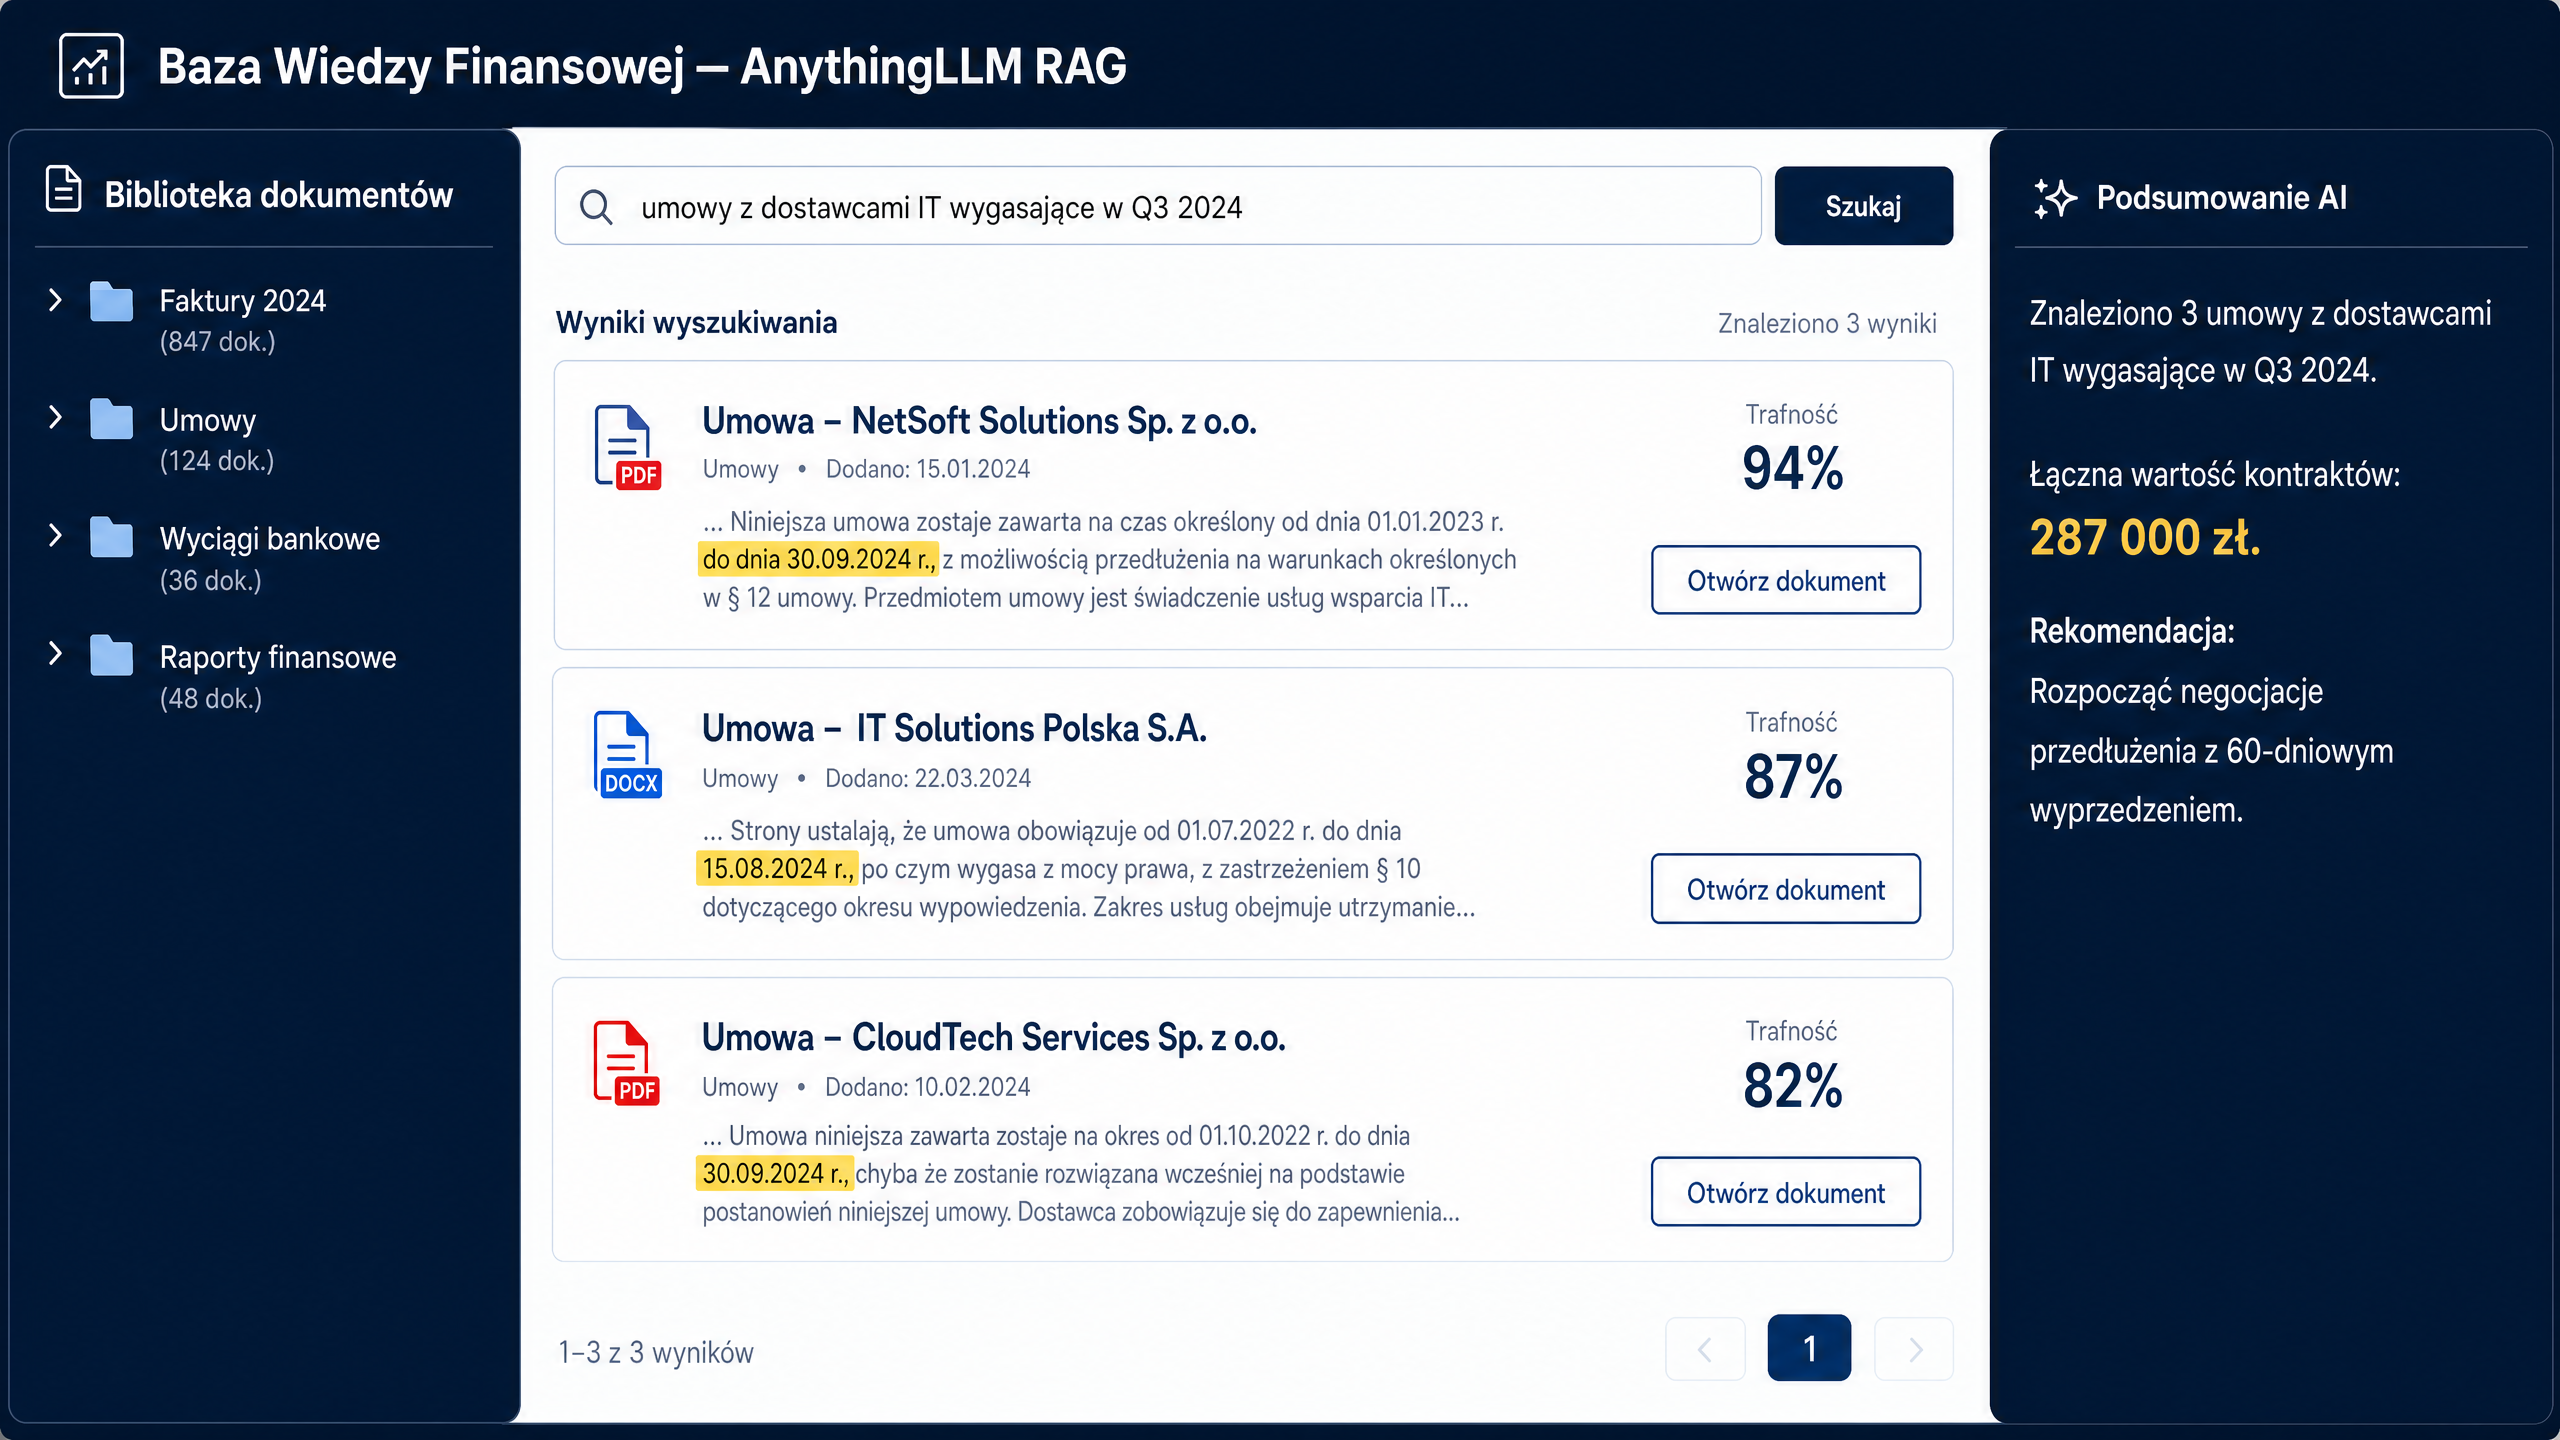Open title Umowa – NetSoft Solutions Sp. z o.o.
2560x1440 pixels.
pos(979,421)
